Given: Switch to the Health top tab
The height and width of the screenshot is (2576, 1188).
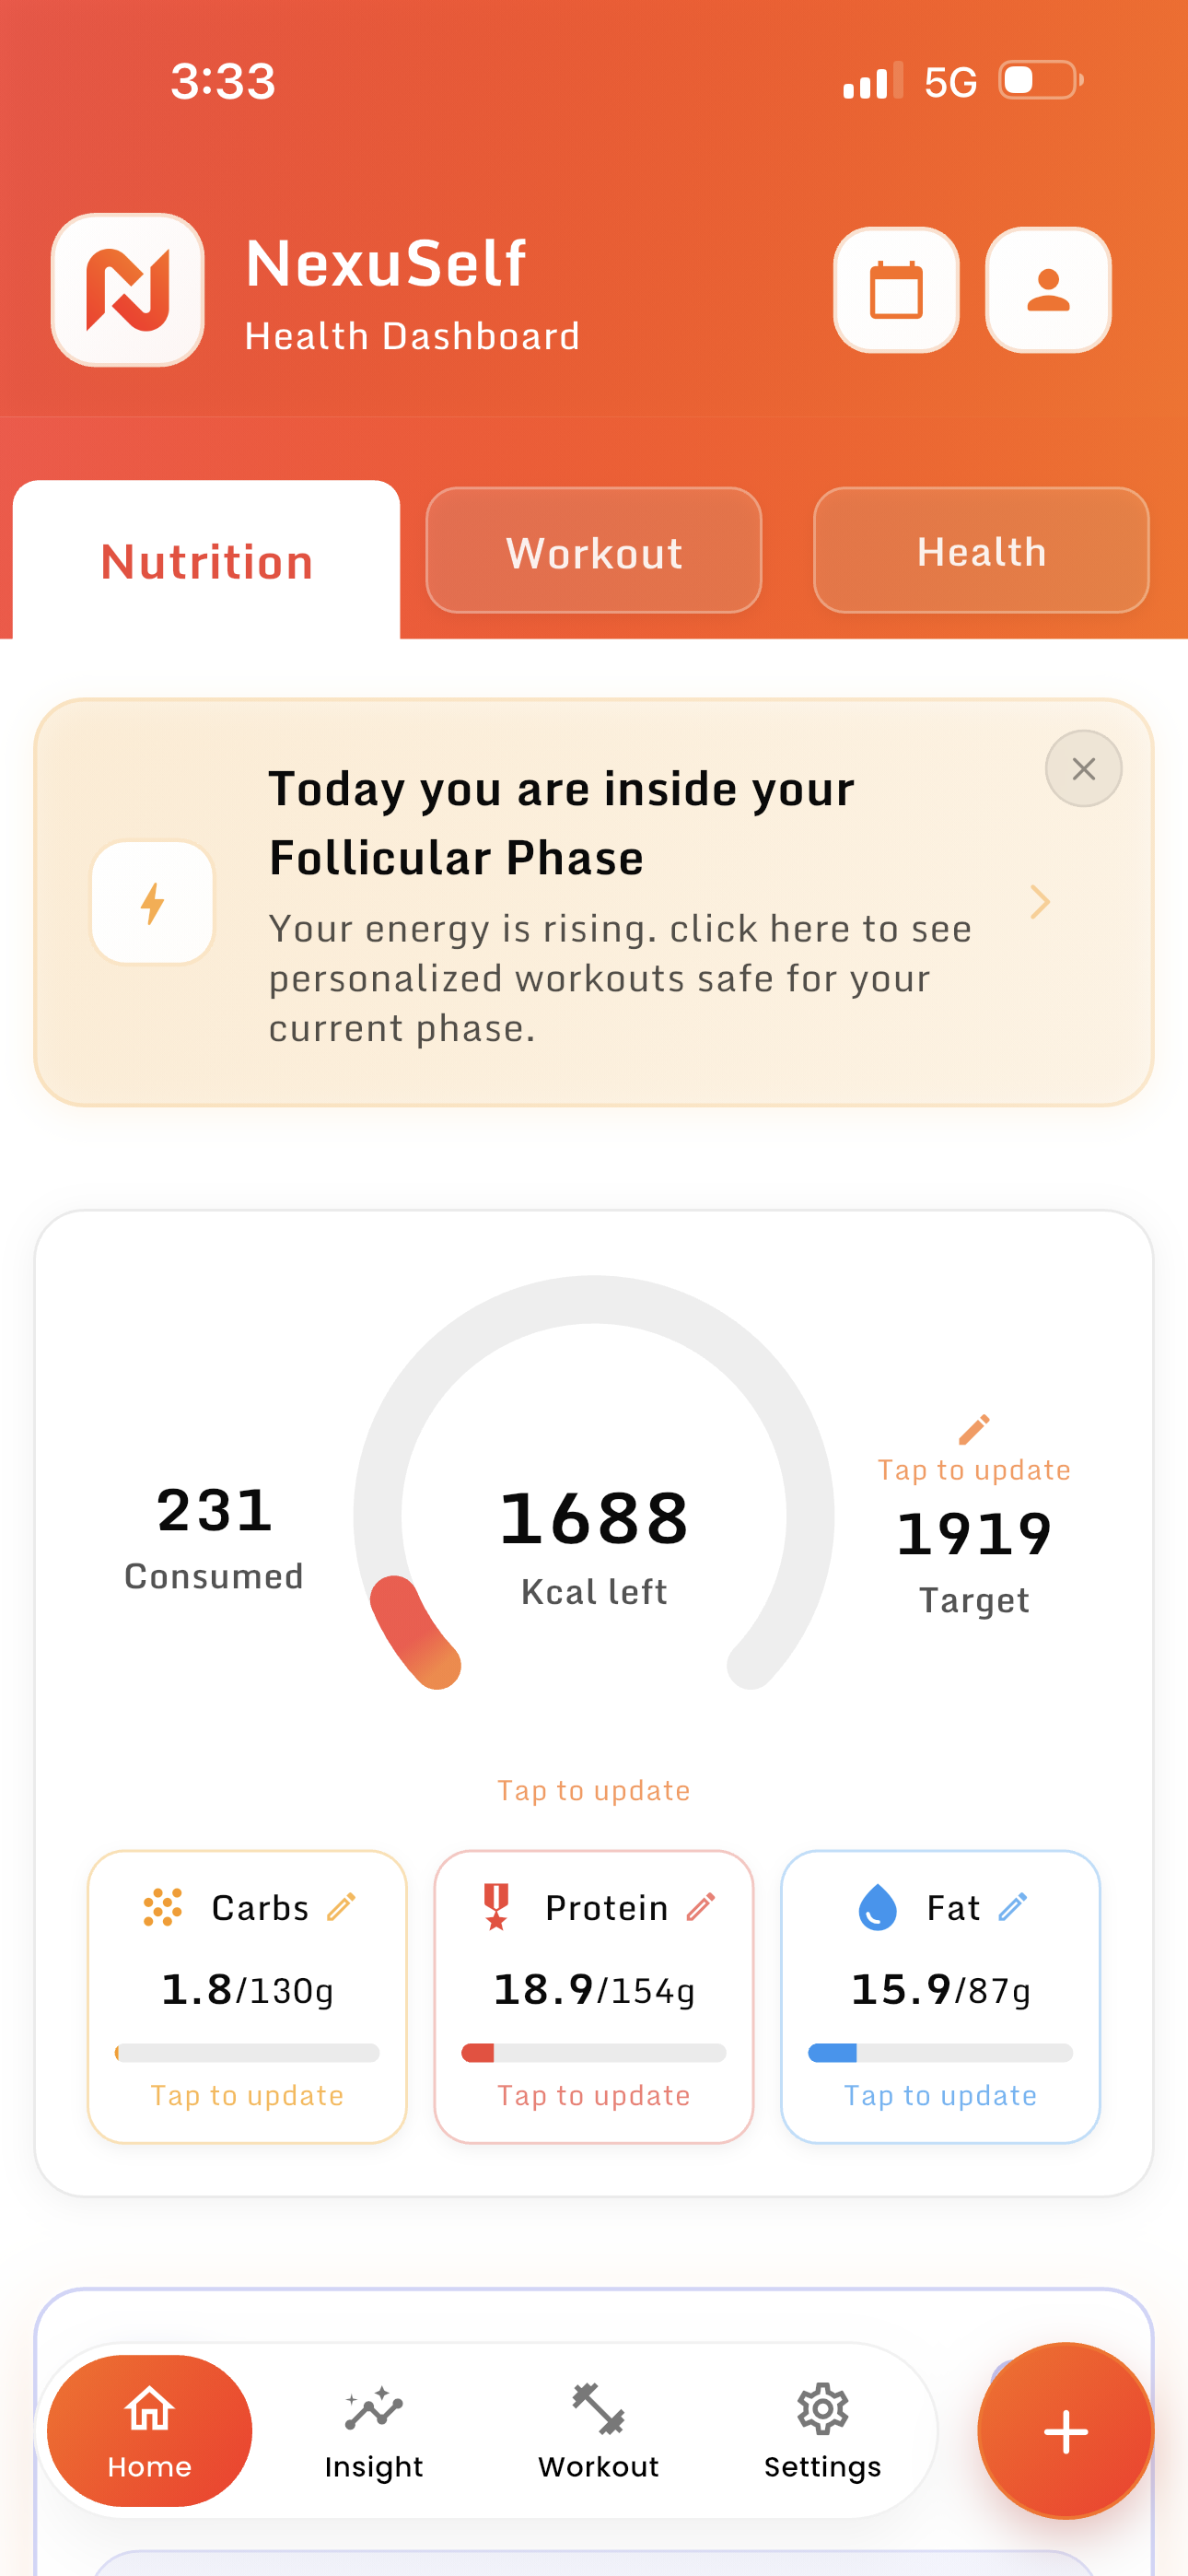Looking at the screenshot, I should [981, 551].
